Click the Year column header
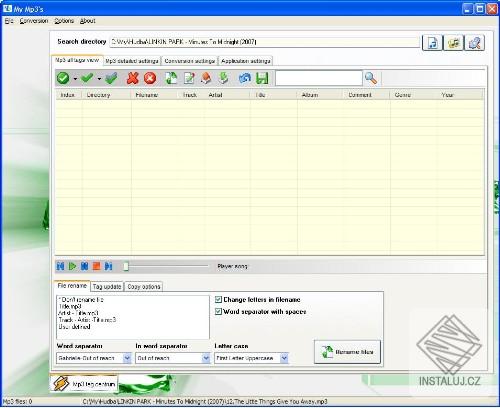 tap(460, 95)
